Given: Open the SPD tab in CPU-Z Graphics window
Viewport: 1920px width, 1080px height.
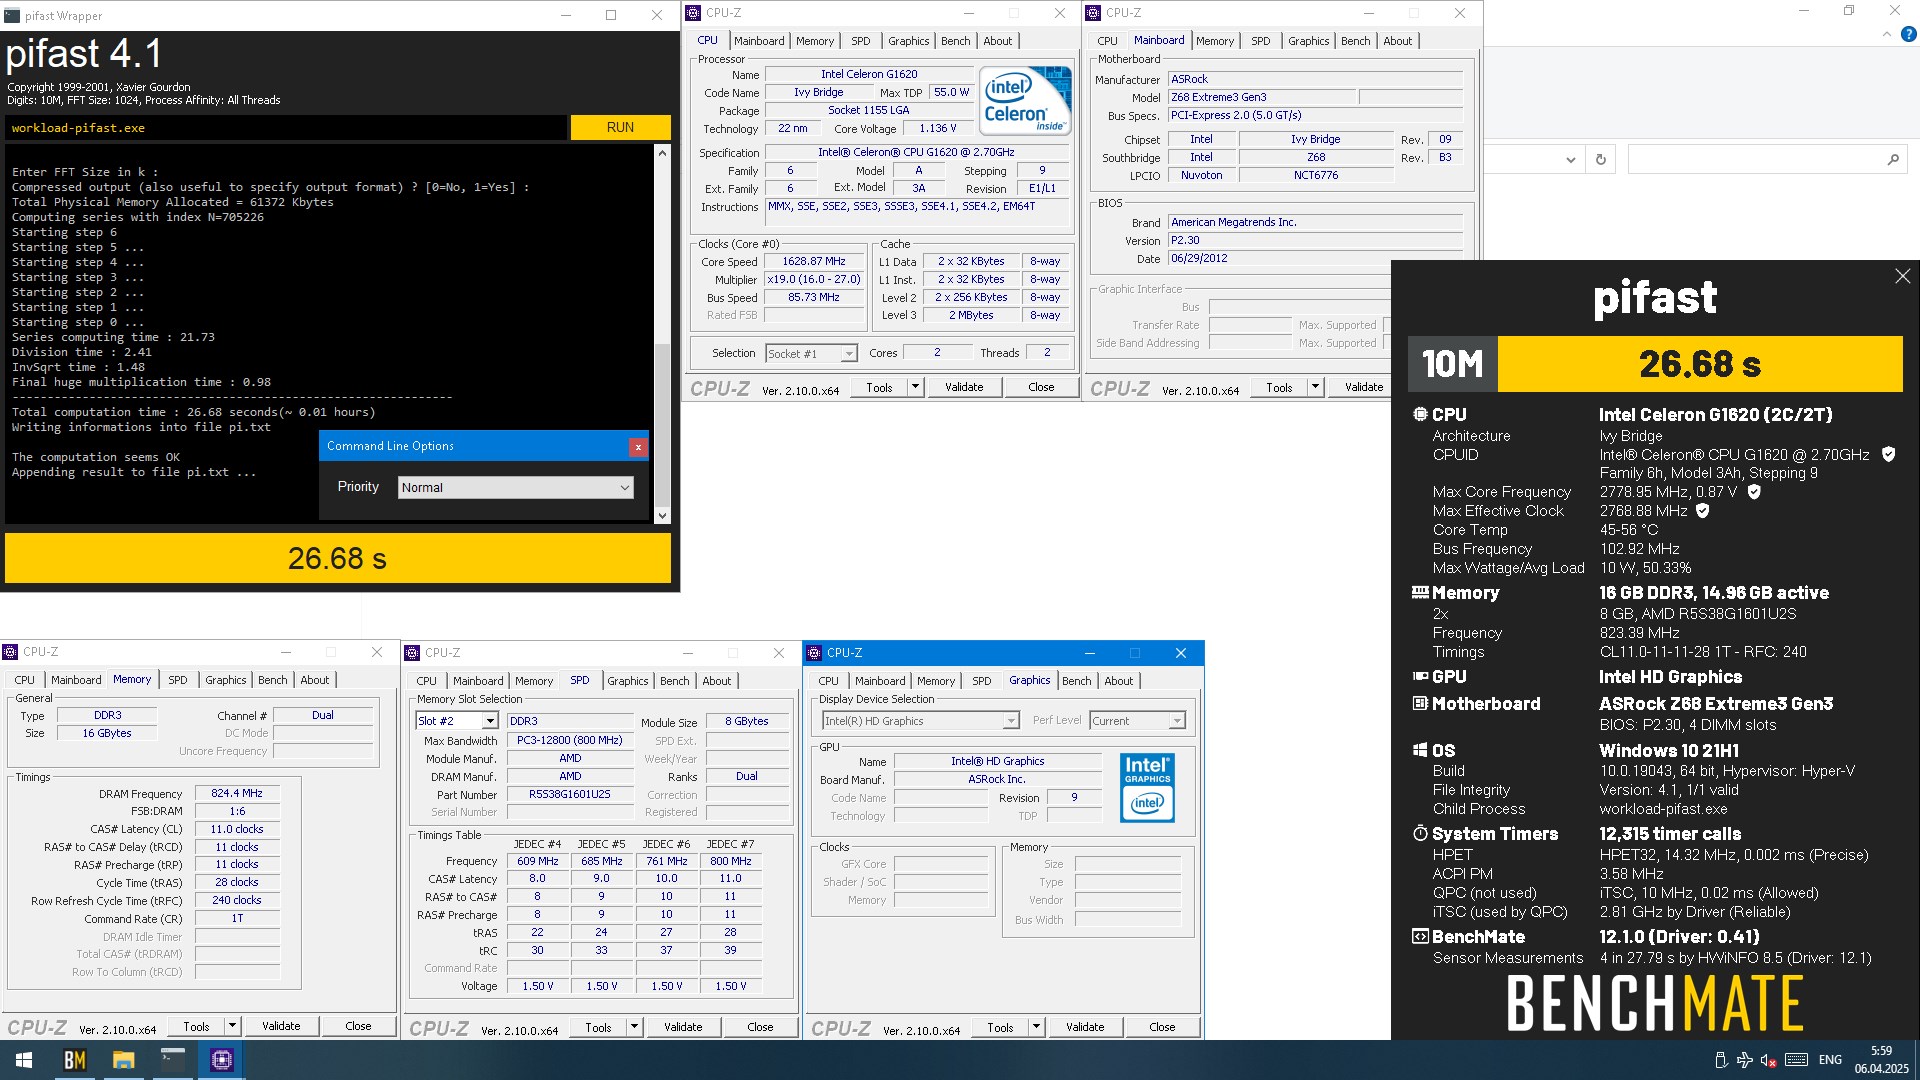Looking at the screenshot, I should 981,681.
